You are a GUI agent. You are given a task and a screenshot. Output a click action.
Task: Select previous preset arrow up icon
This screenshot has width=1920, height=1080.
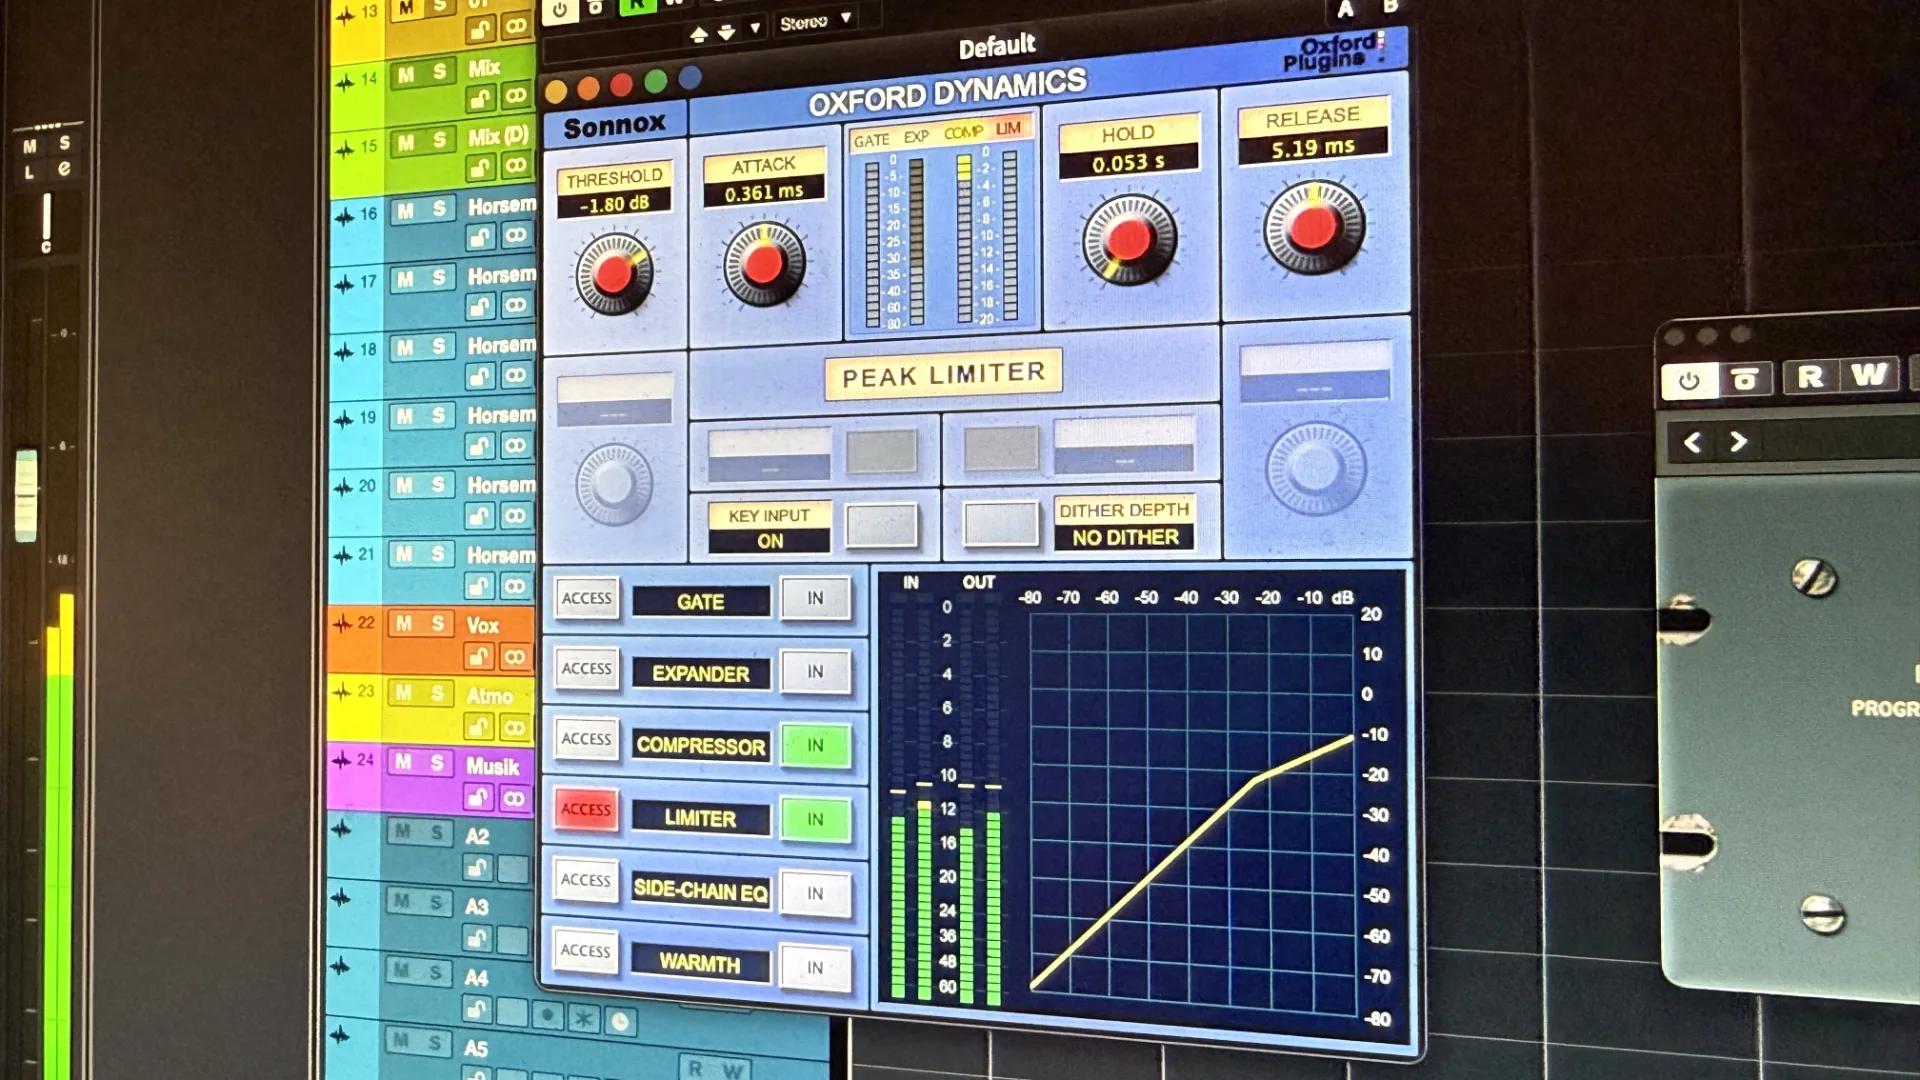[x=699, y=34]
